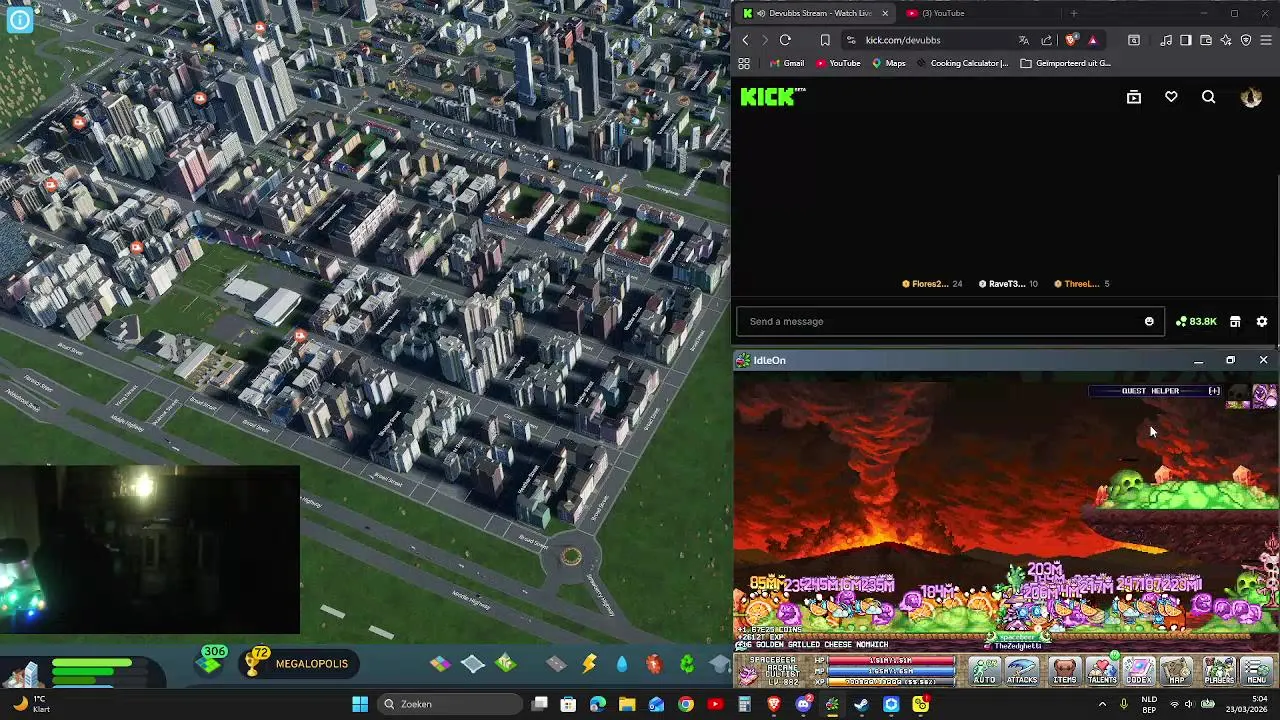
Task: Toggle the browser sidebar panel
Action: pyautogui.click(x=1185, y=40)
